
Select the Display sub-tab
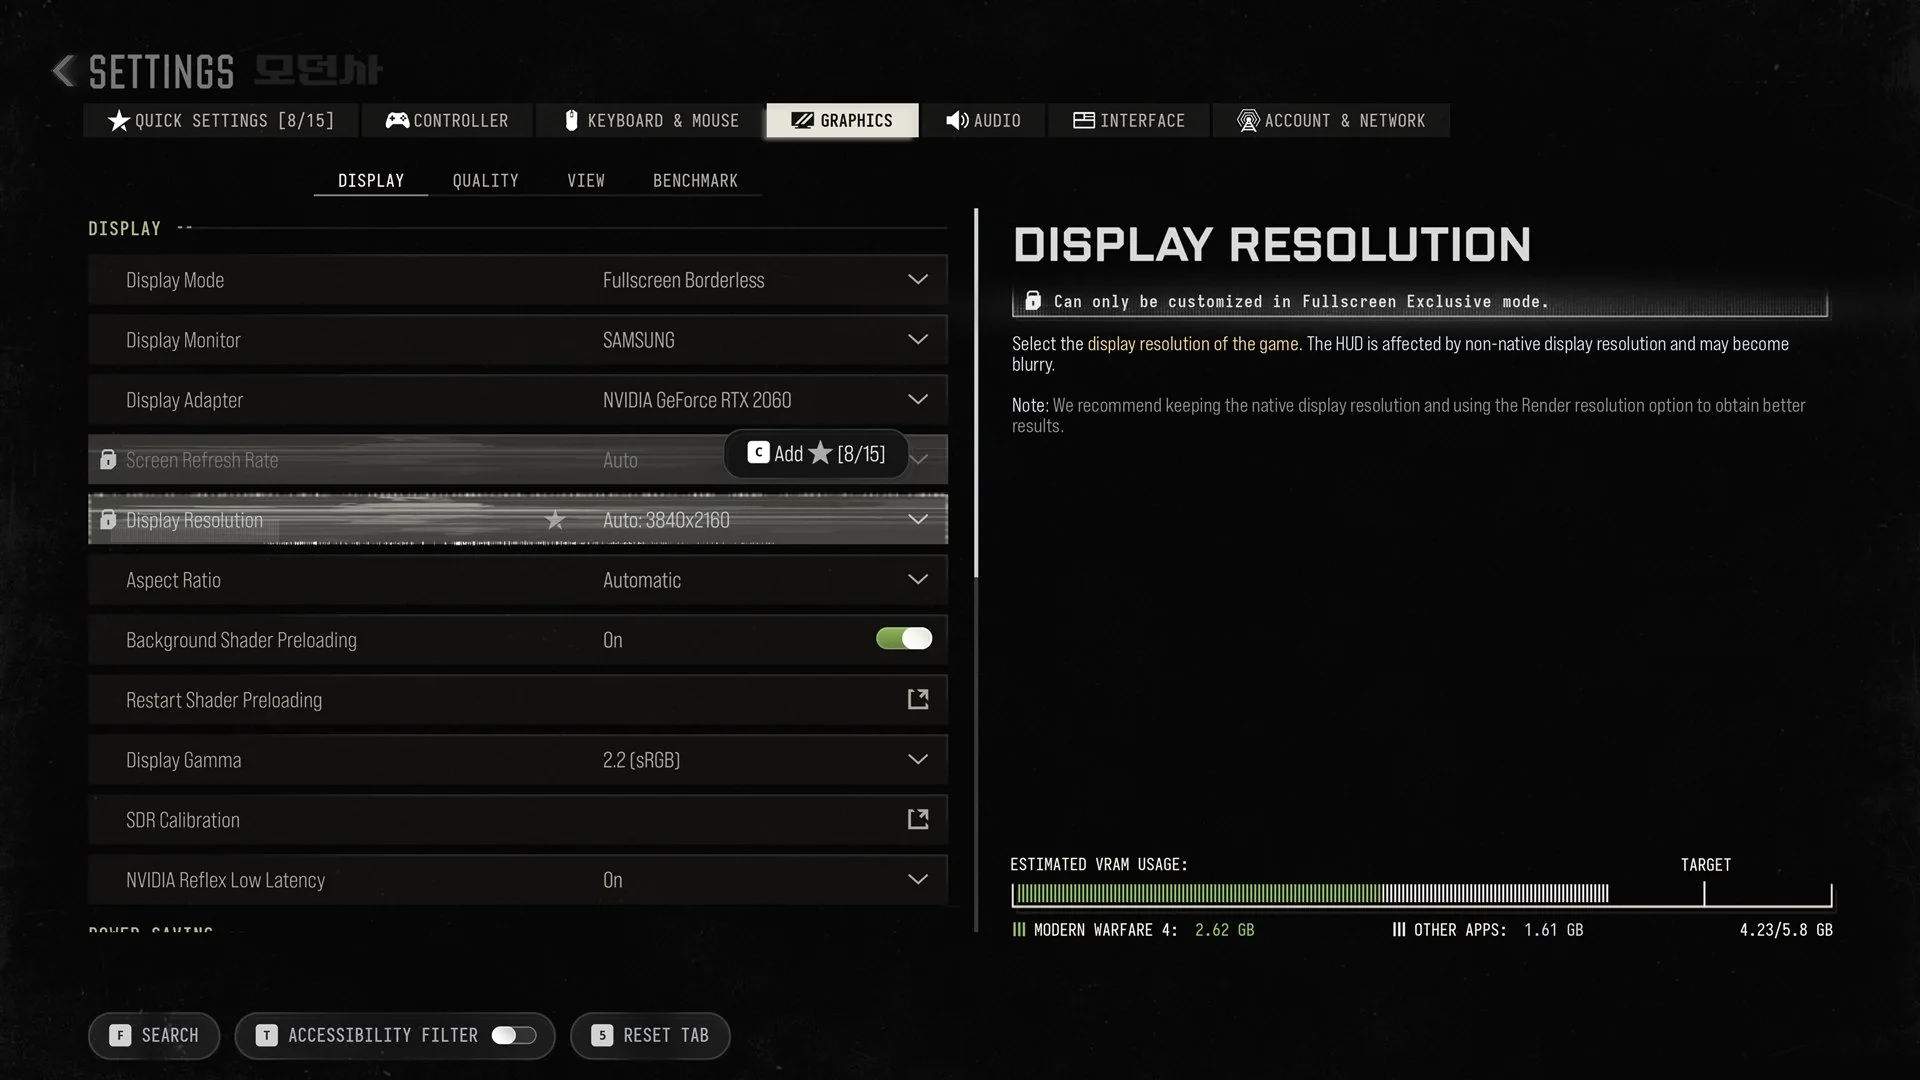371,180
